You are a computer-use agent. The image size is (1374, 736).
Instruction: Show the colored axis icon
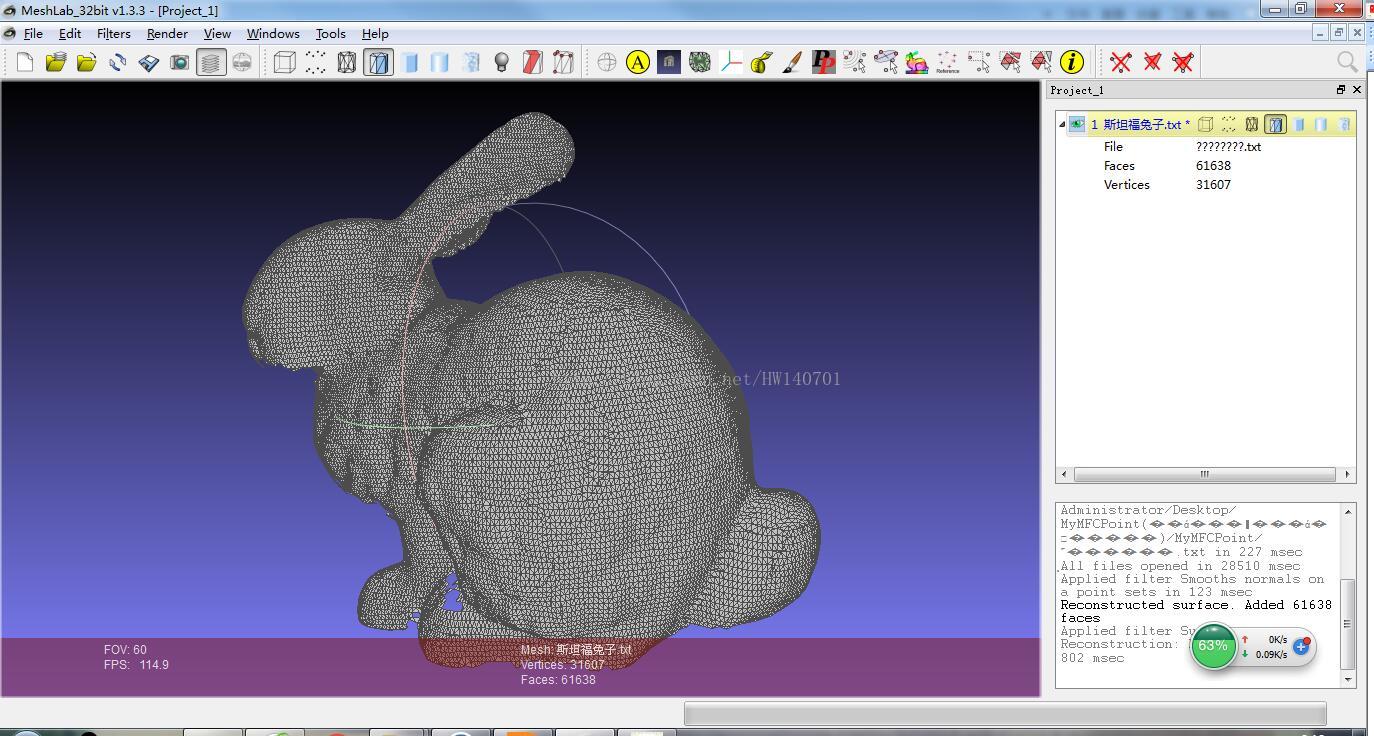click(731, 62)
